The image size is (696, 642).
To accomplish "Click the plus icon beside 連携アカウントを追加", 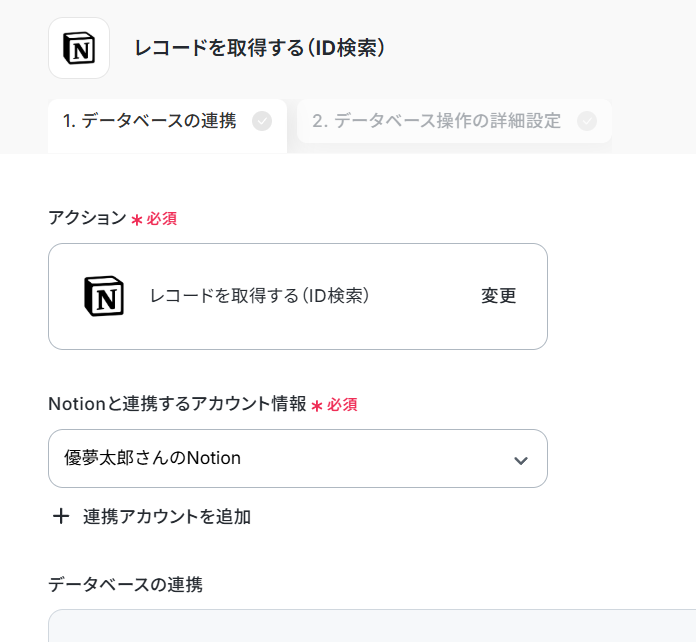I will coord(61,516).
